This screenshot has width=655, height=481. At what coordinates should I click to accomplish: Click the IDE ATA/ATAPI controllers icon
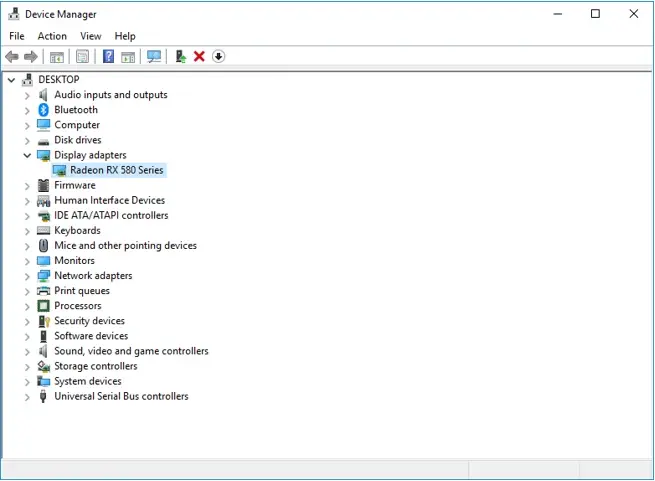(43, 216)
